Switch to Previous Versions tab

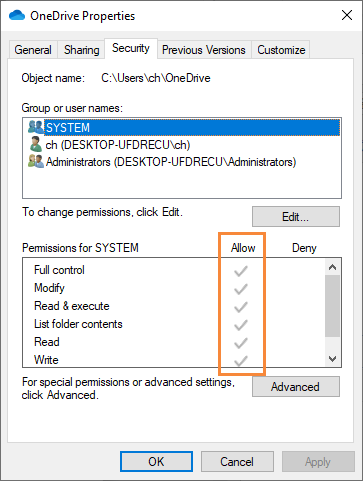point(204,50)
